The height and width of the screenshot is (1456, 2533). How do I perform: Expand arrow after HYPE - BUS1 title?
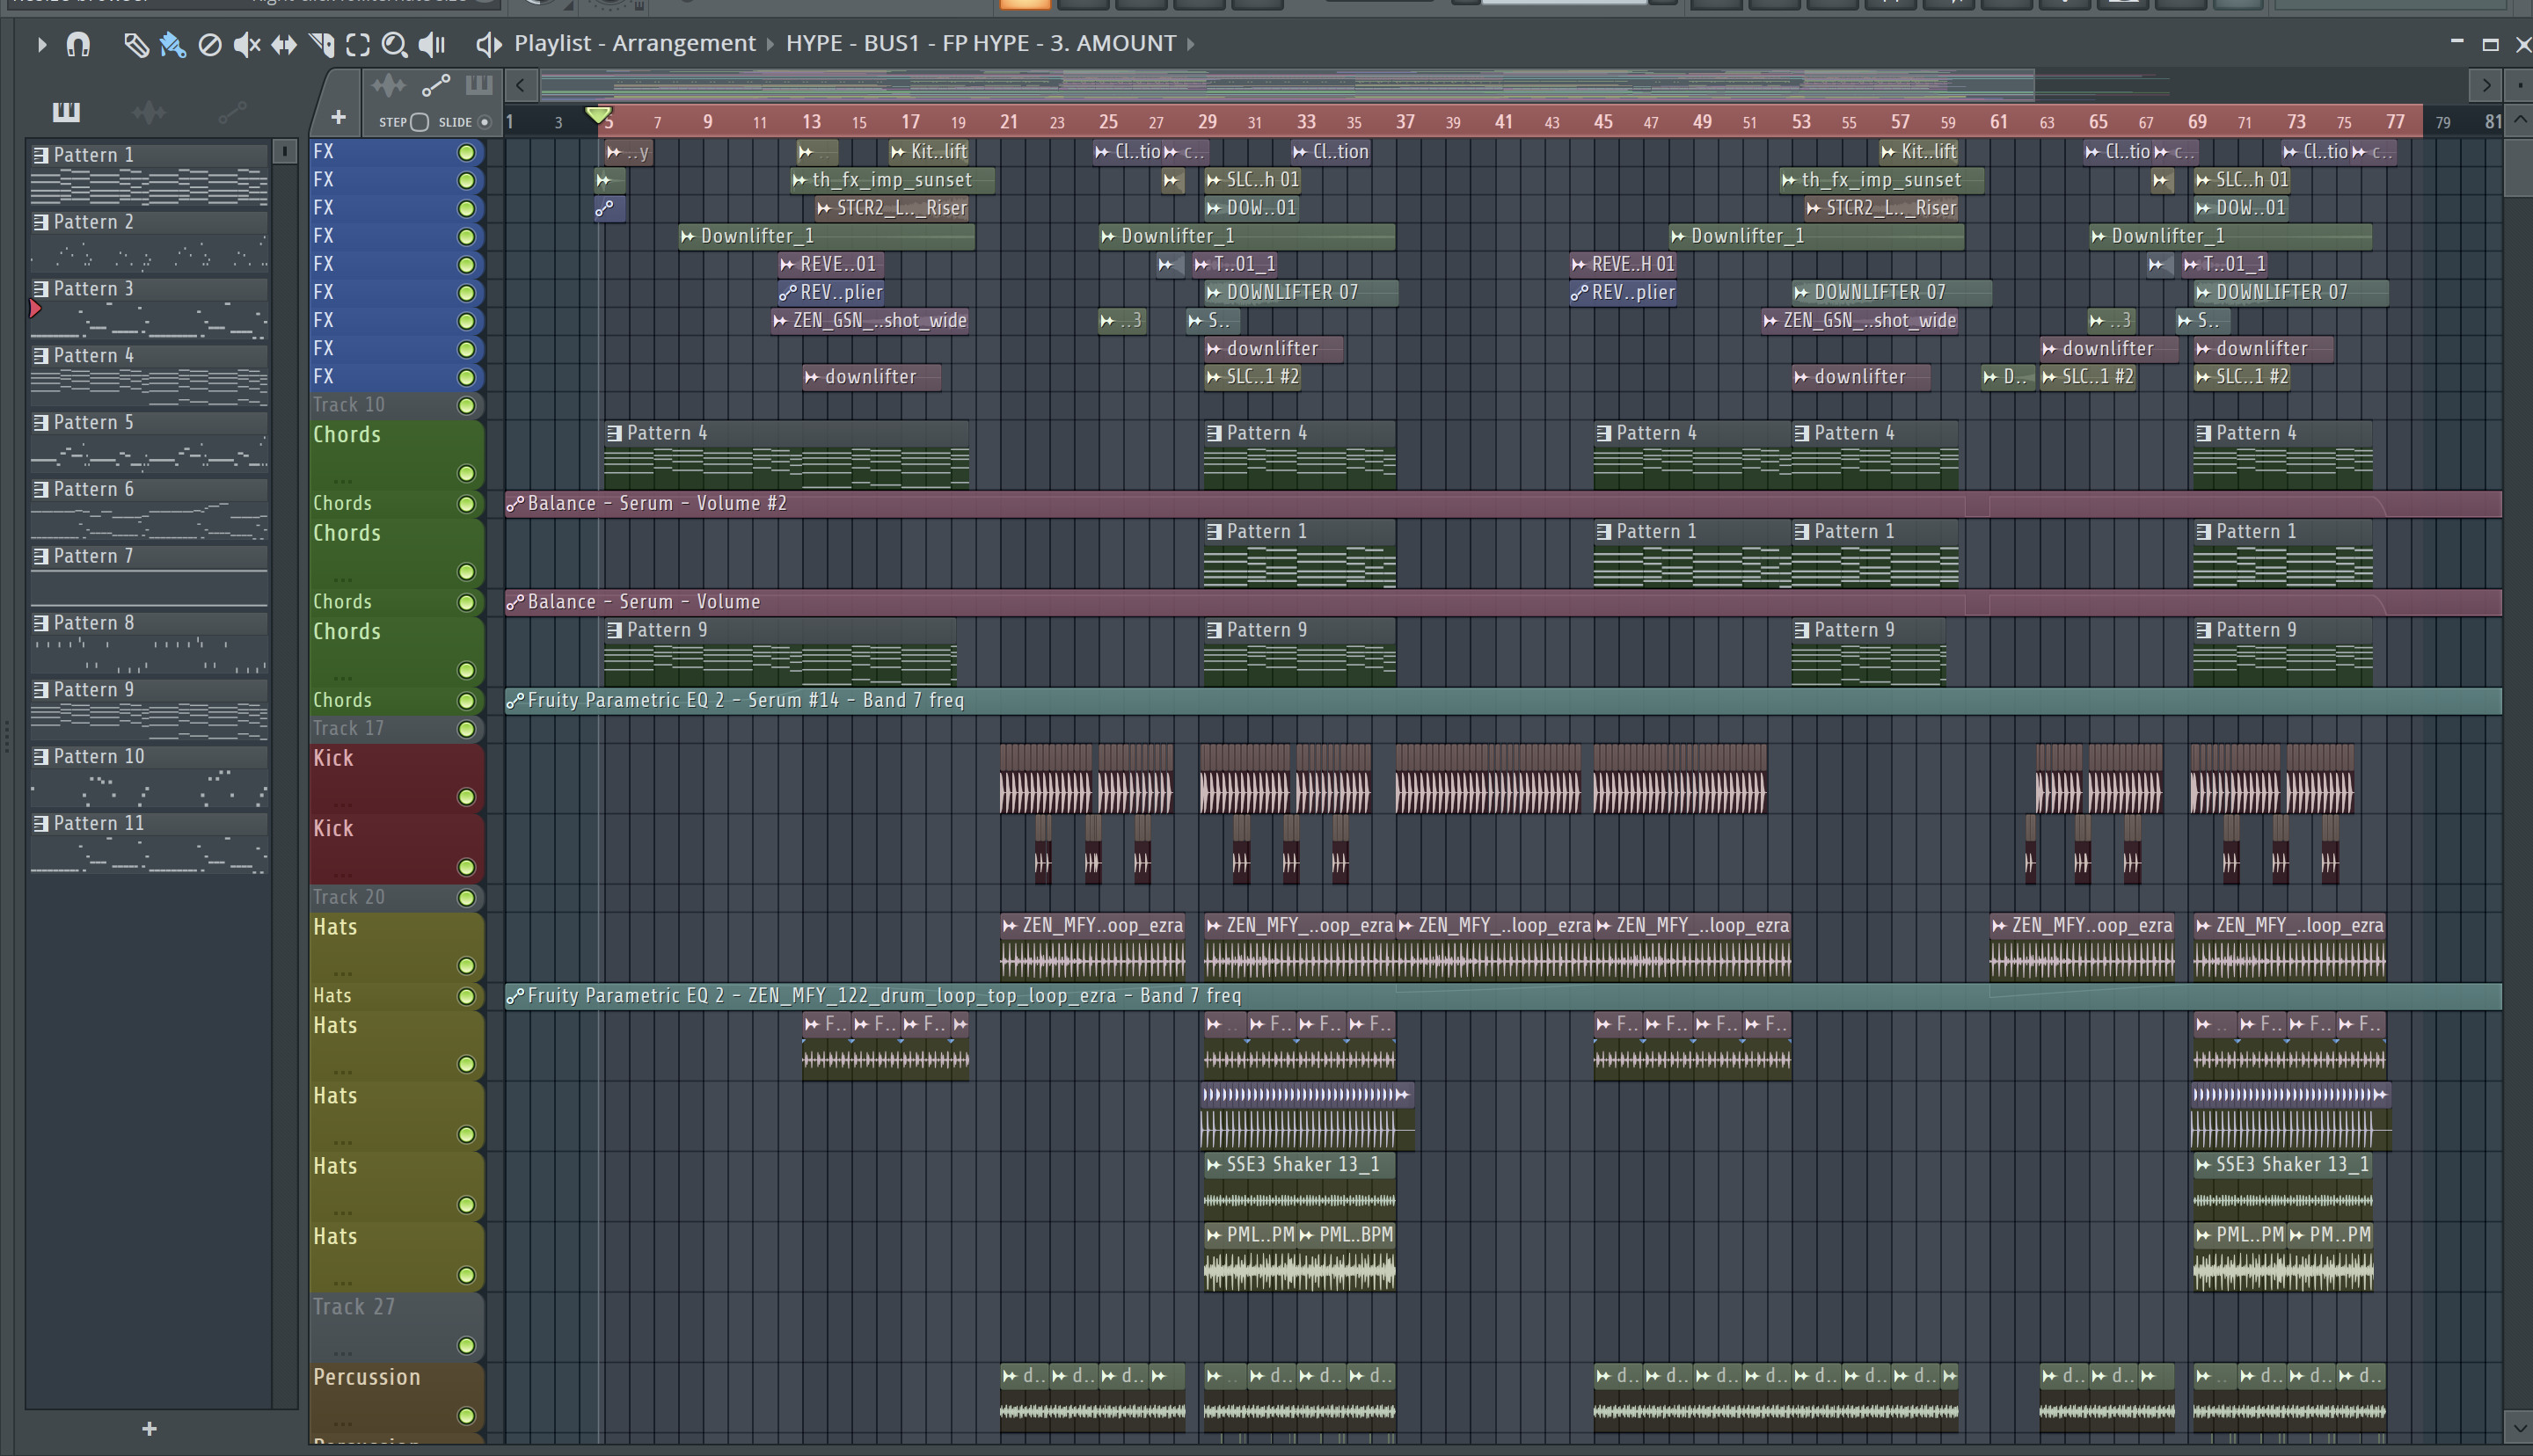tap(1190, 44)
